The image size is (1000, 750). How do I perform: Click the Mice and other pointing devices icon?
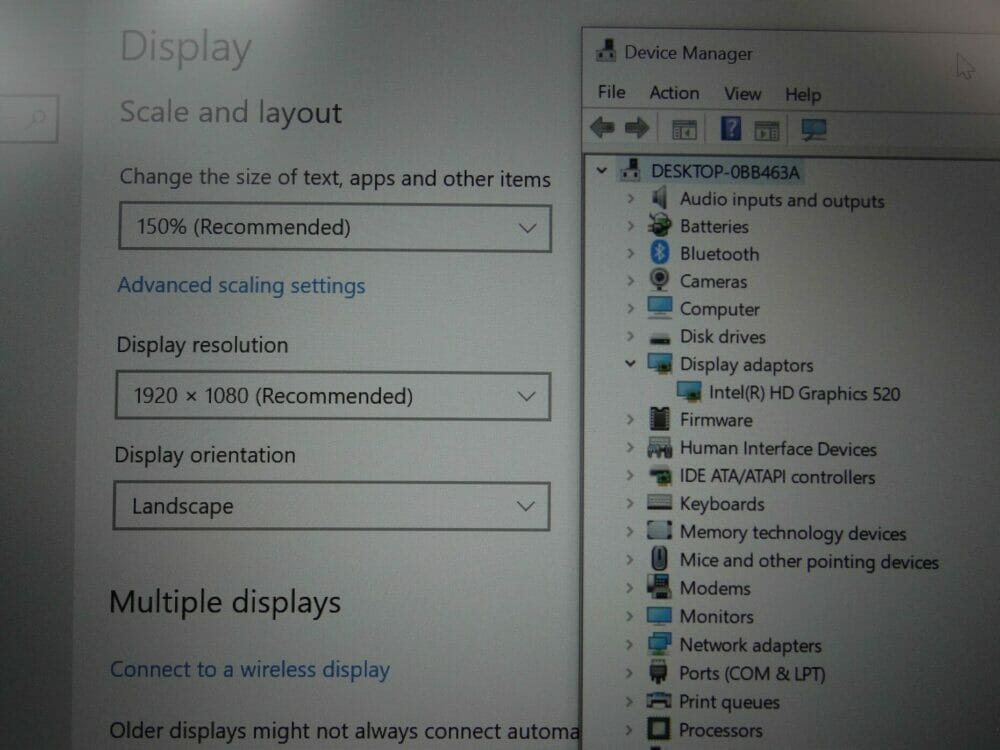click(x=659, y=558)
